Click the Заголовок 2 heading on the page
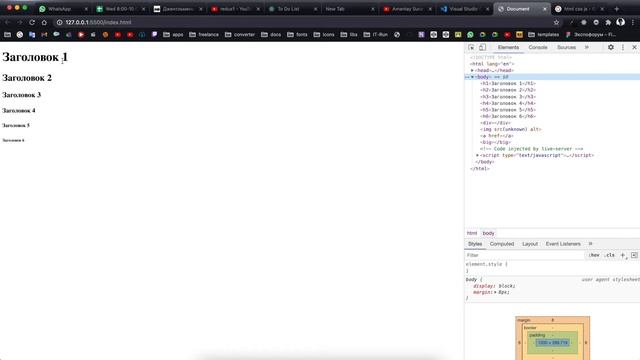The height and width of the screenshot is (360, 640). coord(27,78)
